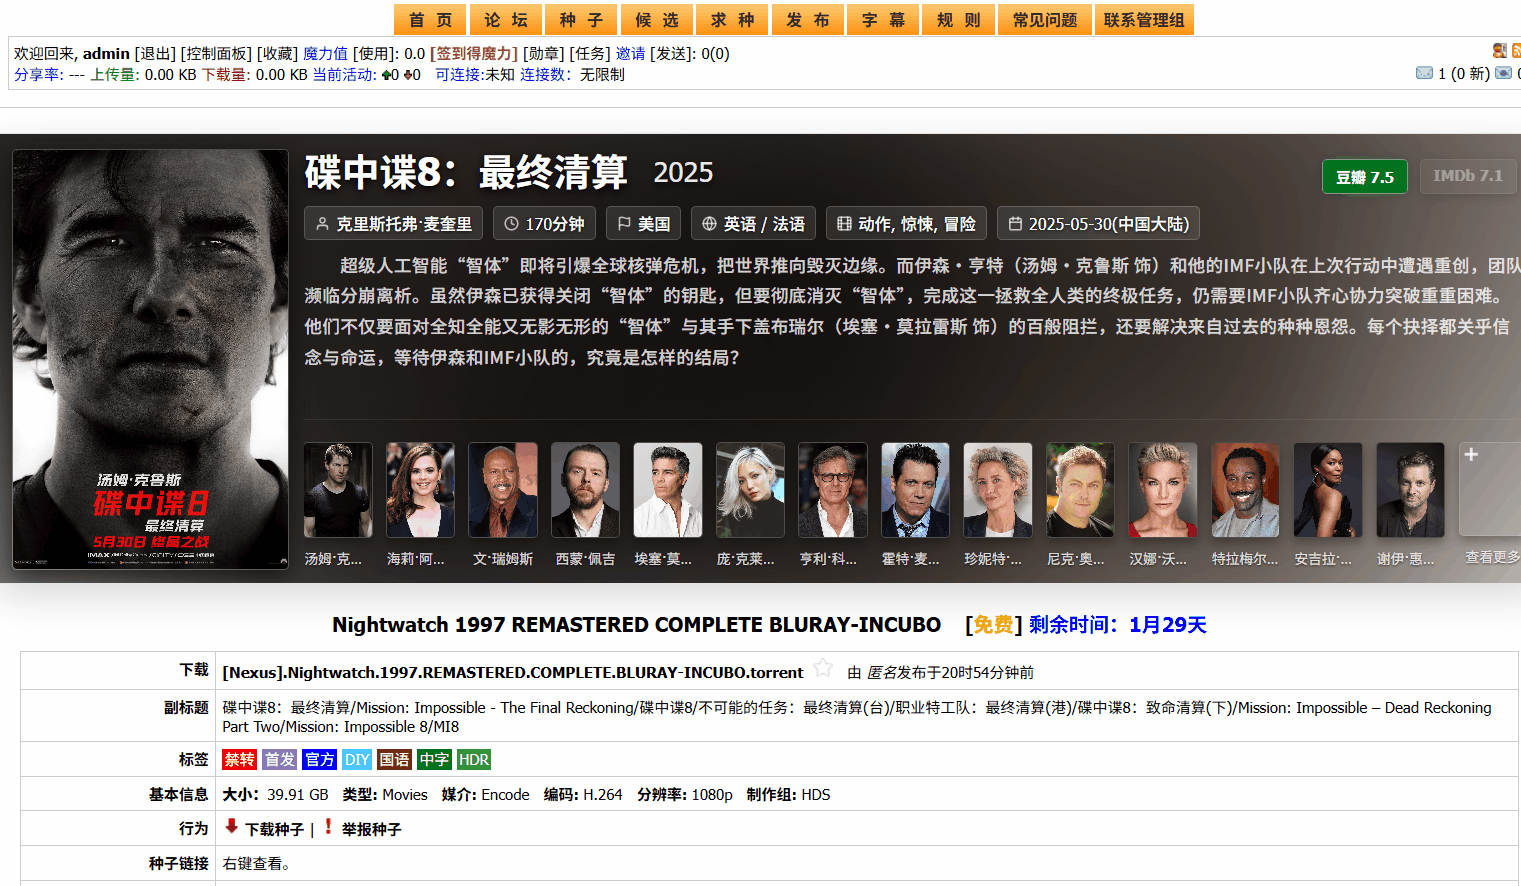Open the inbox envelope icon
Viewport: 1521px width, 886px height.
click(1425, 73)
